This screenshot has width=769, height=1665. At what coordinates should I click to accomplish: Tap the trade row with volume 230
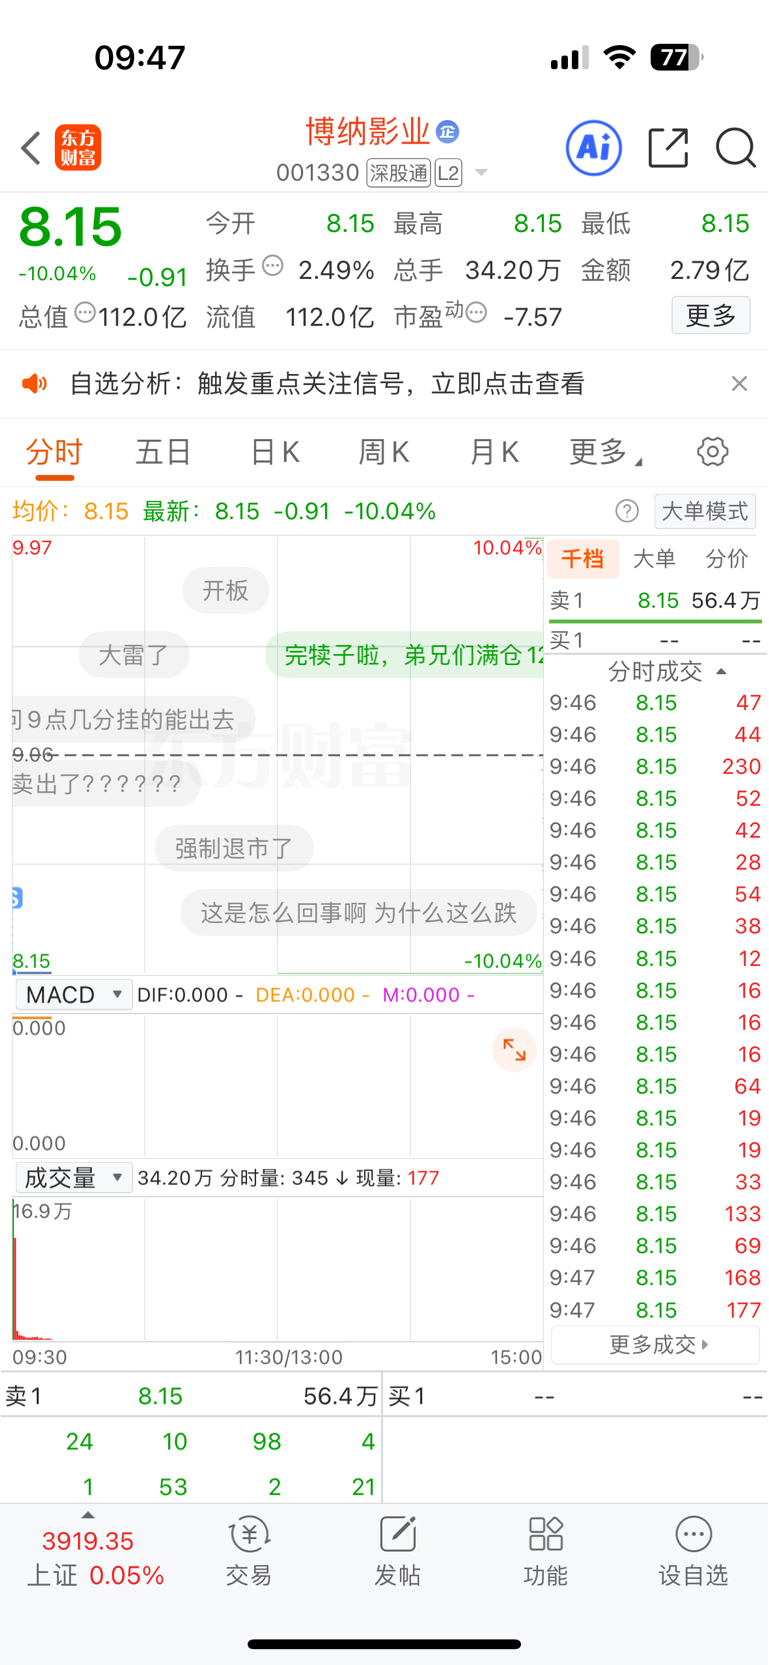point(656,767)
